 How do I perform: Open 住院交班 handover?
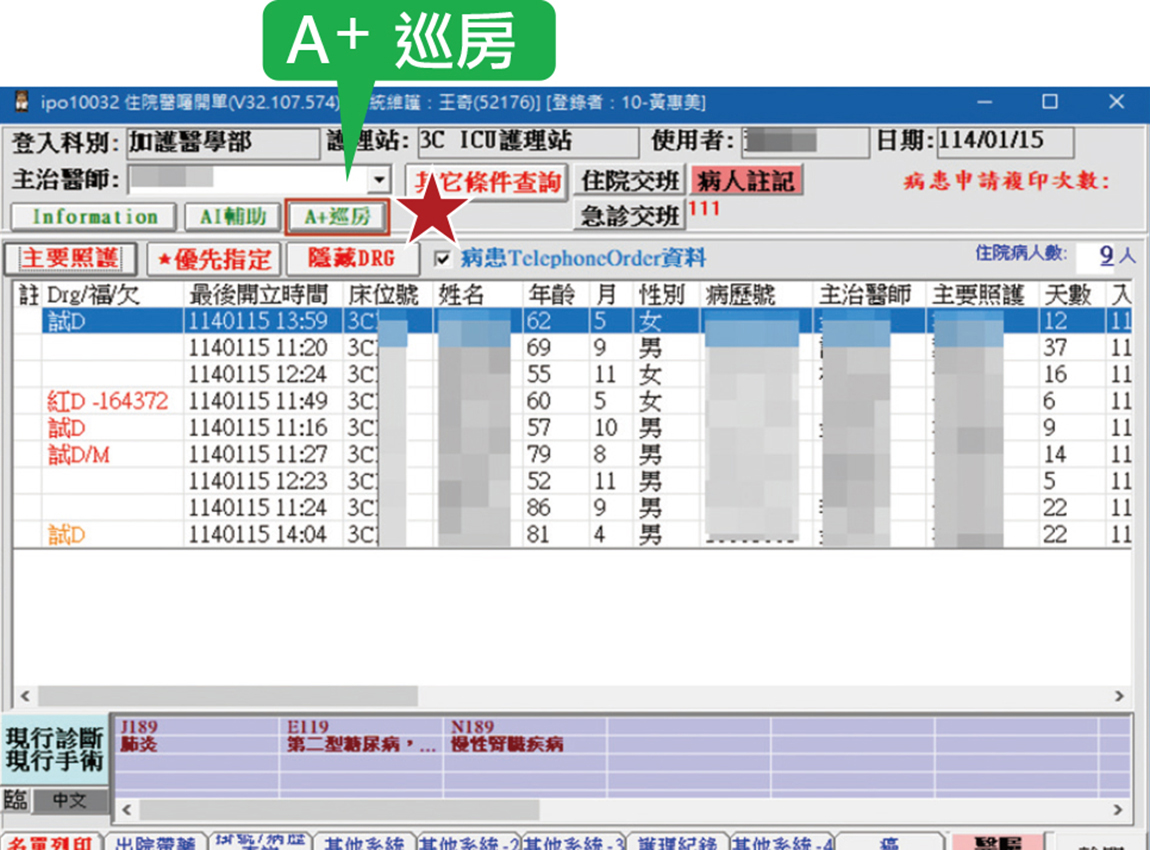point(630,181)
